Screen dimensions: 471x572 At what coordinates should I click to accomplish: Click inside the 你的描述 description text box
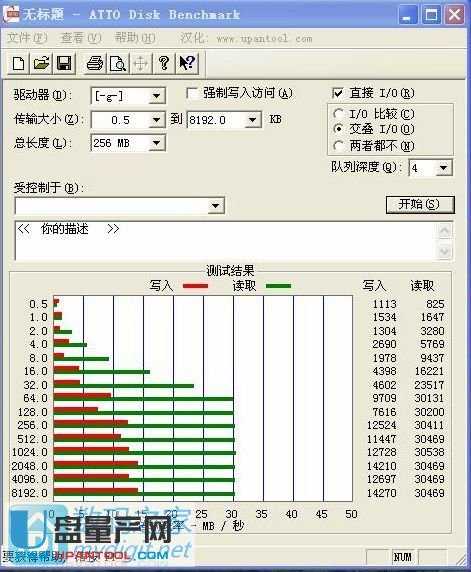coord(225,240)
